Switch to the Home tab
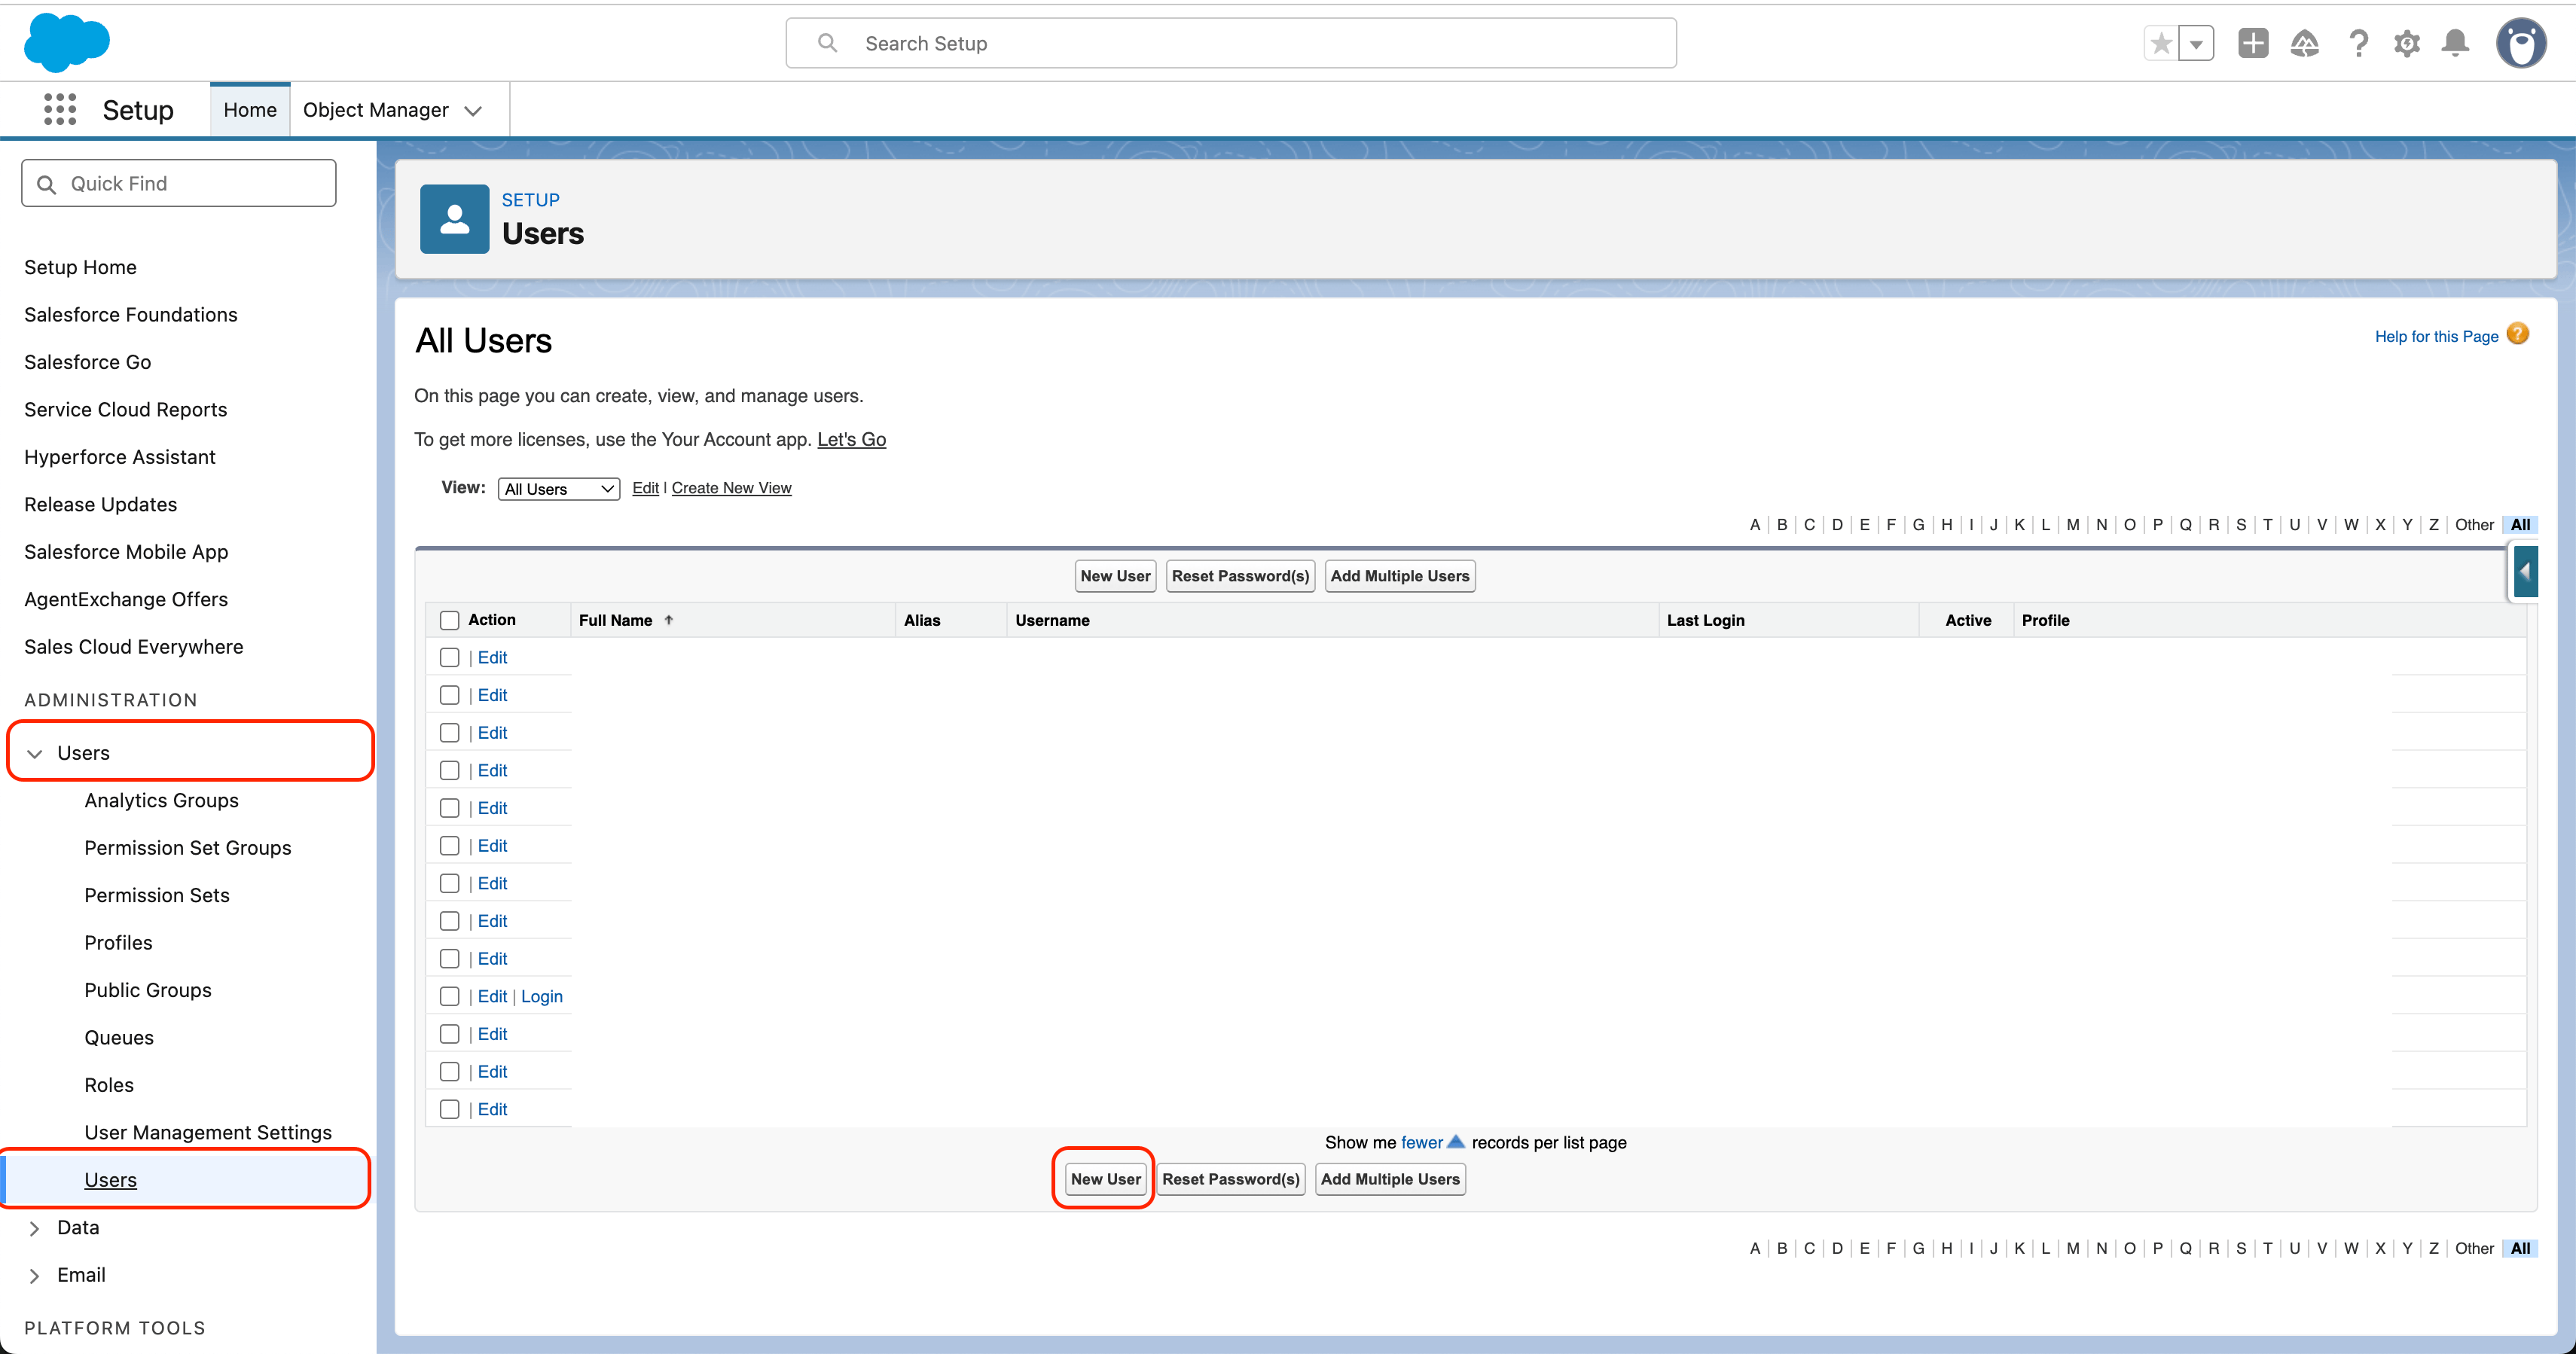The width and height of the screenshot is (2576, 1354). [x=250, y=110]
